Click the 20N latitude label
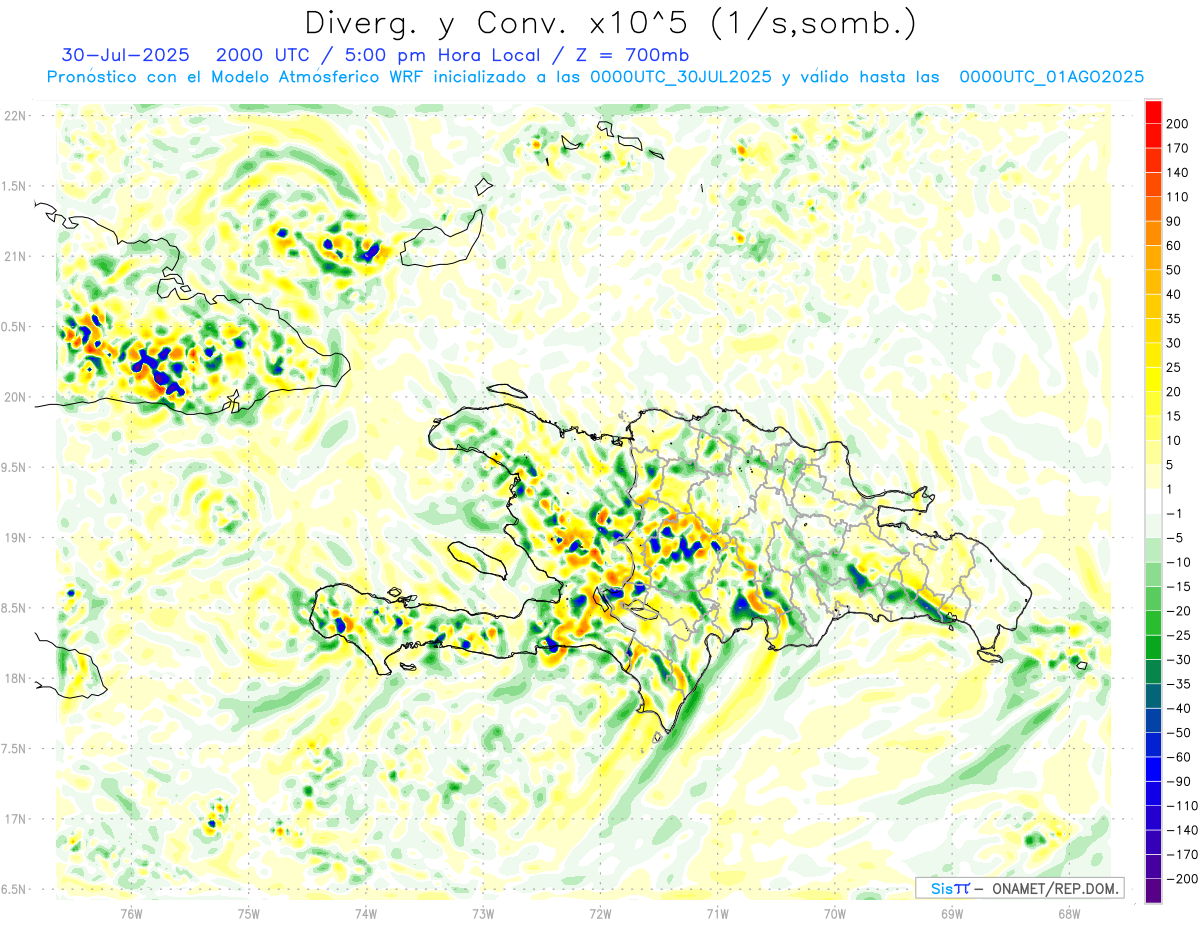 click(x=14, y=397)
